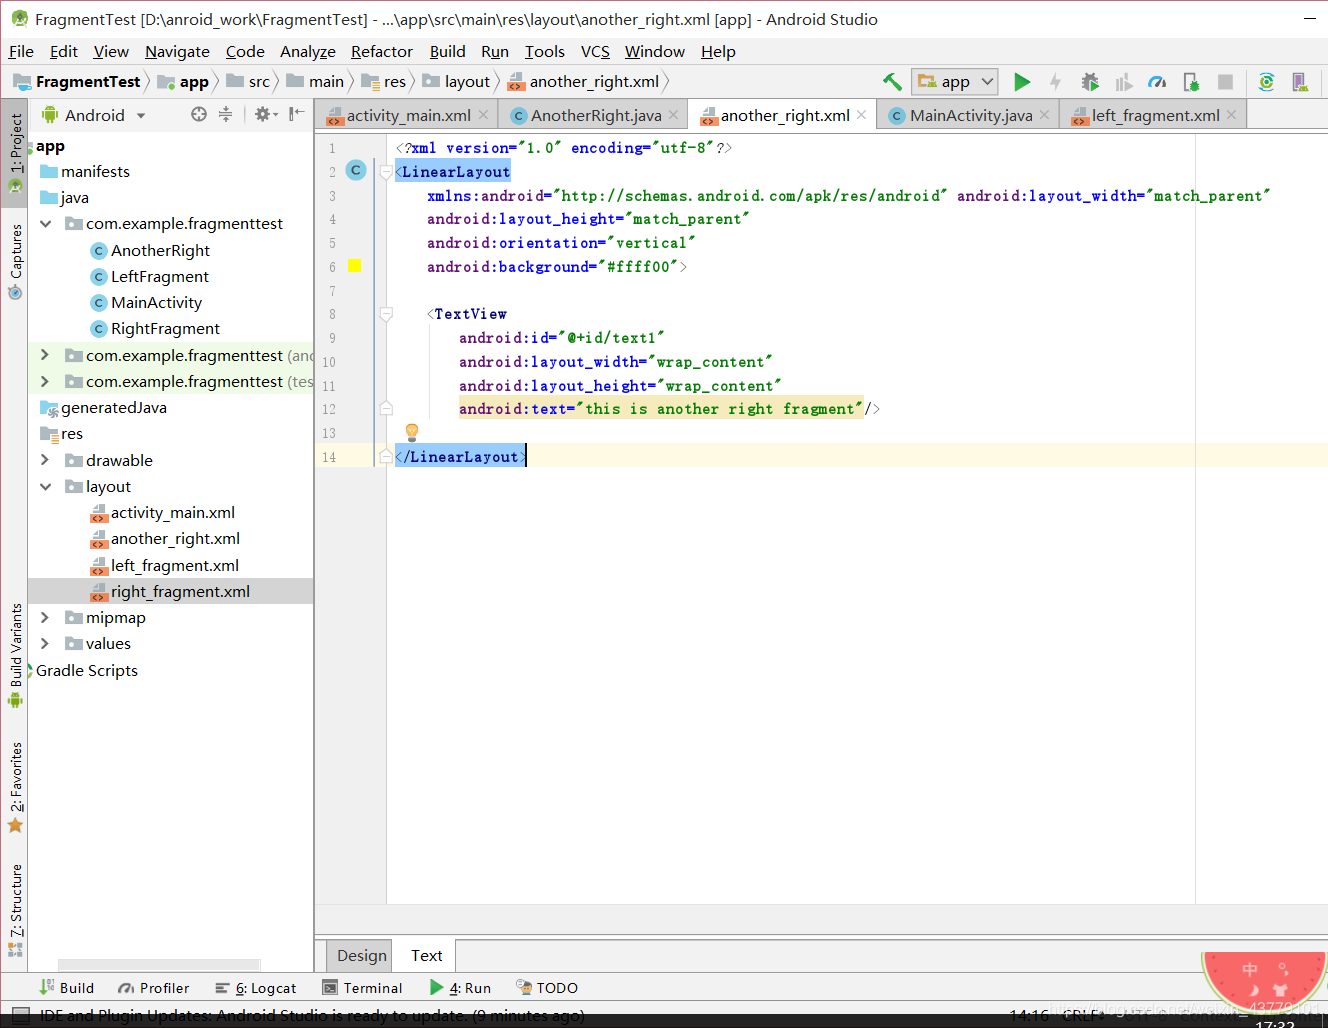Select right_fragment.xml in project tree
This screenshot has width=1328, height=1028.
tap(170, 591)
